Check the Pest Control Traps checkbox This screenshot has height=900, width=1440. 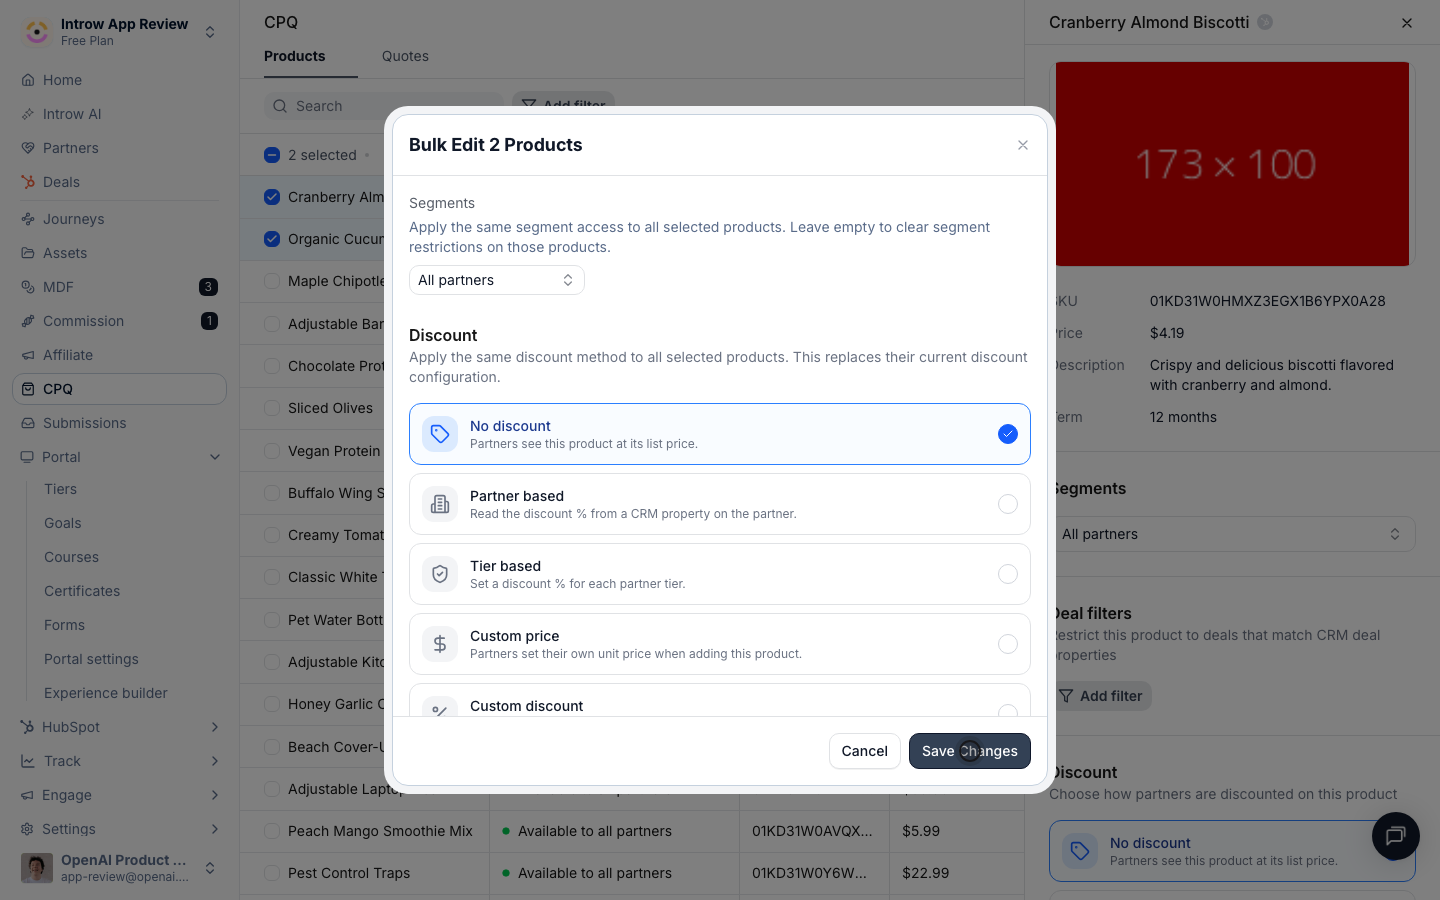point(272,873)
